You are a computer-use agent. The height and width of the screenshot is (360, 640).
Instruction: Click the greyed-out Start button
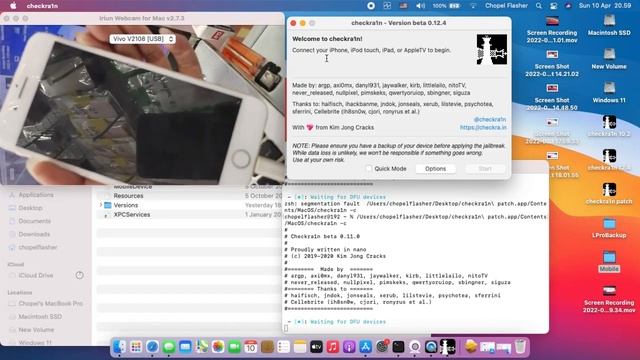click(x=485, y=169)
